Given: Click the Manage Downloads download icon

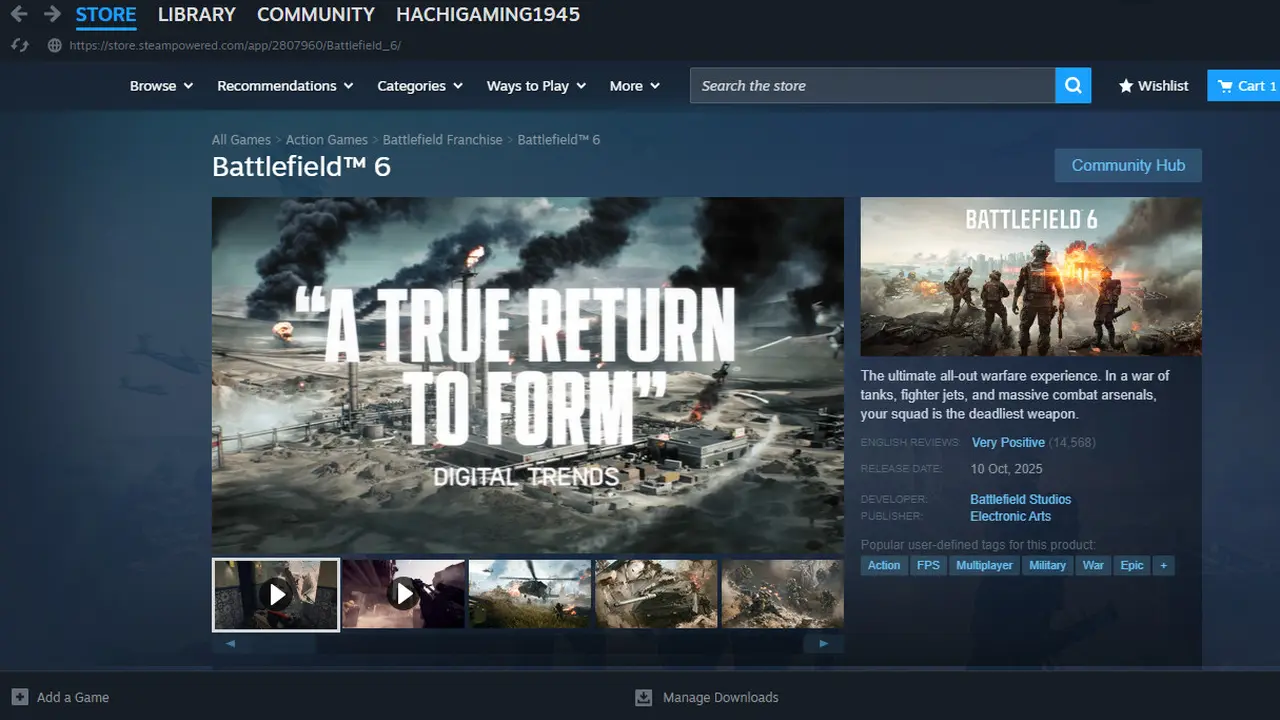Looking at the screenshot, I should pyautogui.click(x=644, y=697).
